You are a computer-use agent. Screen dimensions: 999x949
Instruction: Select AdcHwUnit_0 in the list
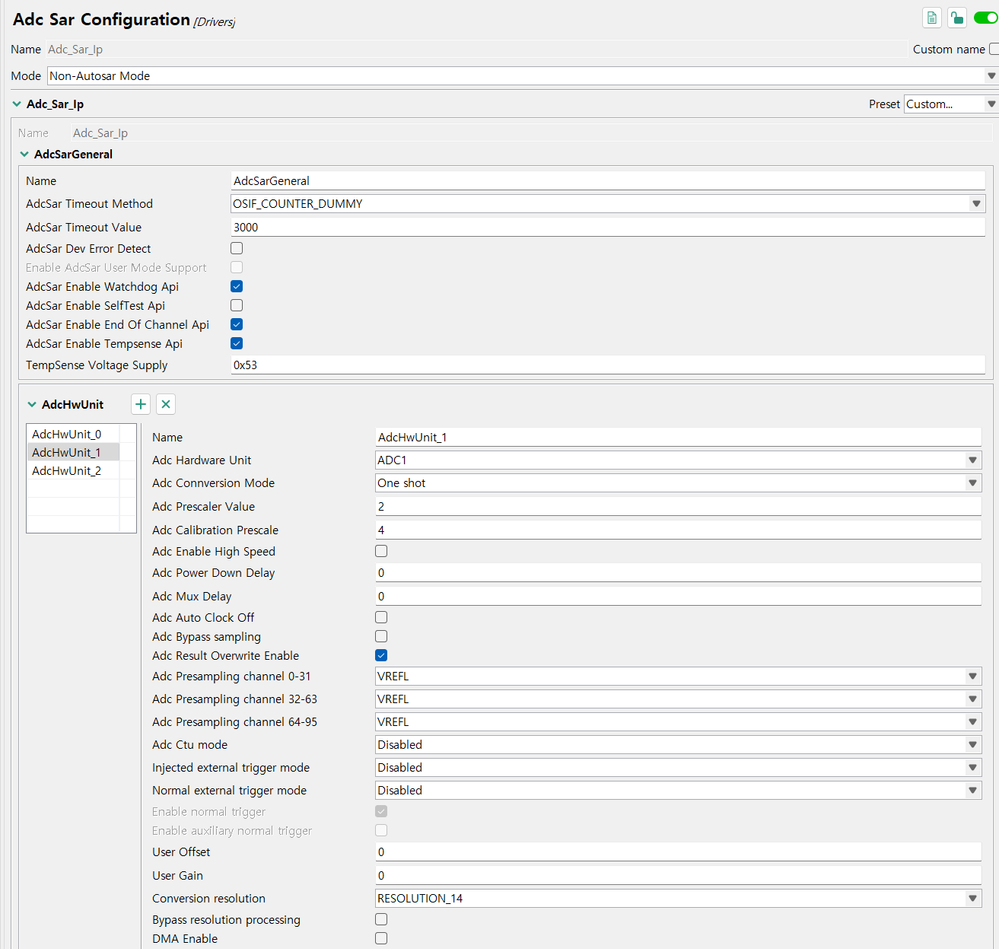pos(67,434)
